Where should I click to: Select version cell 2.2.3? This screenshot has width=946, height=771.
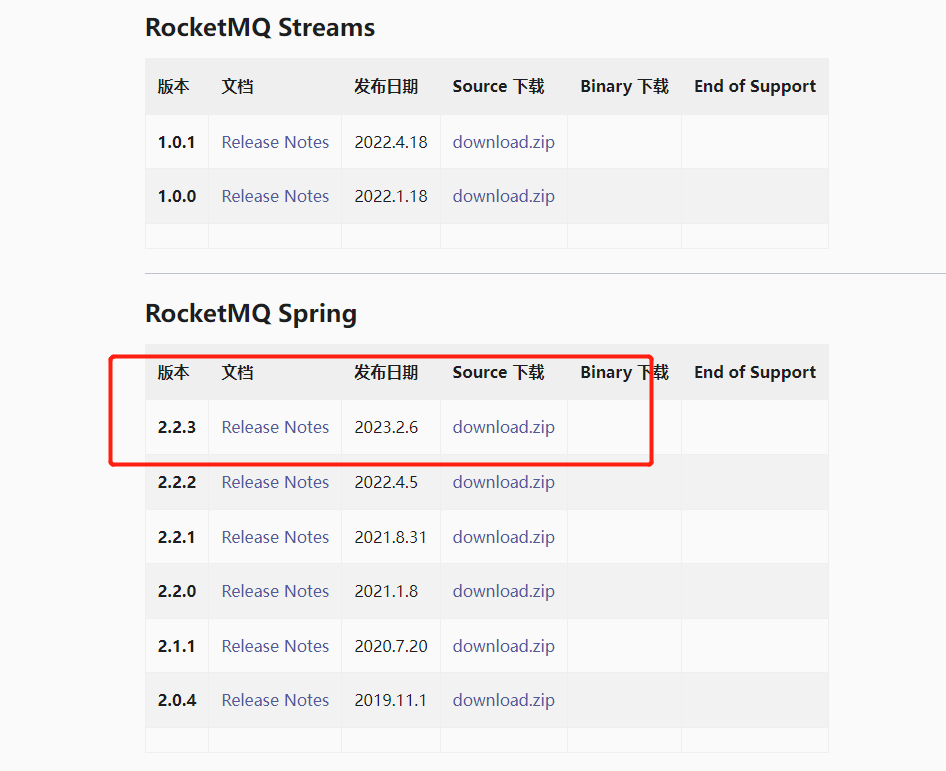tap(177, 428)
